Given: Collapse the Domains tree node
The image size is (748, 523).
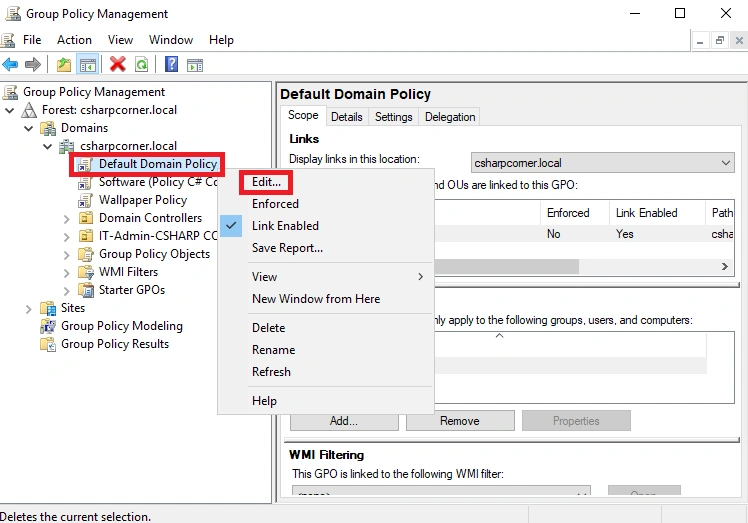Looking at the screenshot, I should click(29, 128).
